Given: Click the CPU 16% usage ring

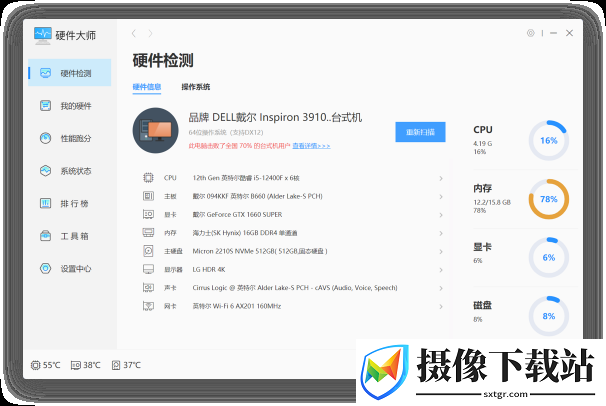Looking at the screenshot, I should [x=549, y=140].
